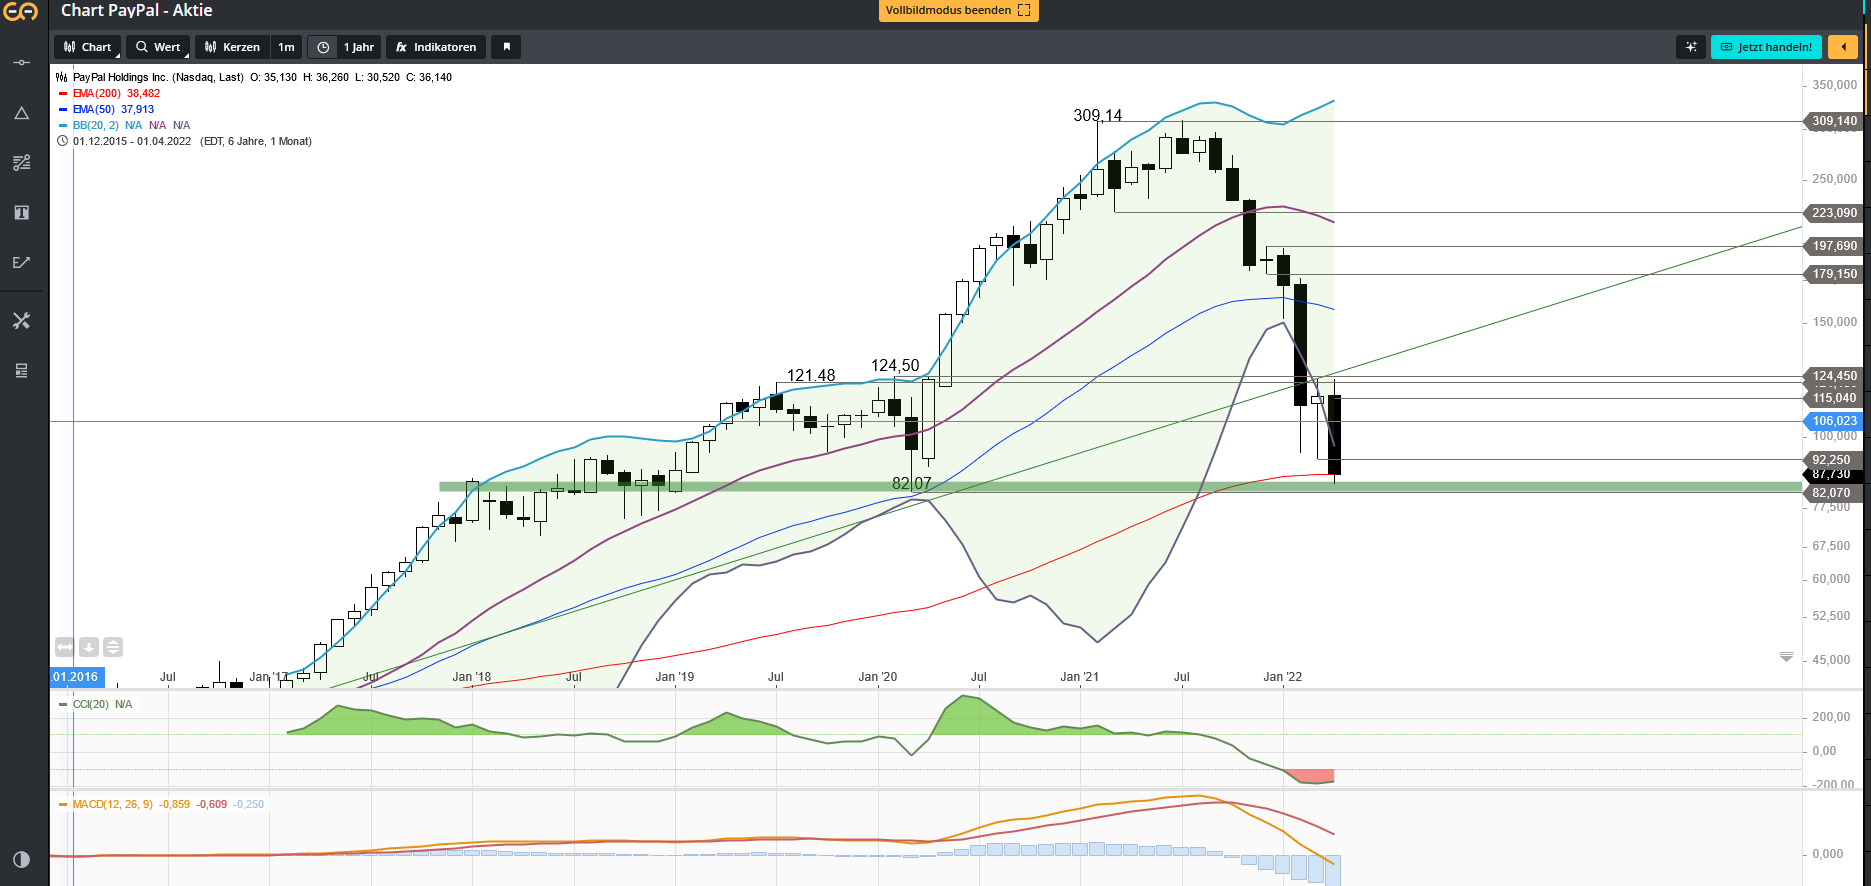Click the download arrow chart button
This screenshot has width=1871, height=886.
tap(89, 647)
